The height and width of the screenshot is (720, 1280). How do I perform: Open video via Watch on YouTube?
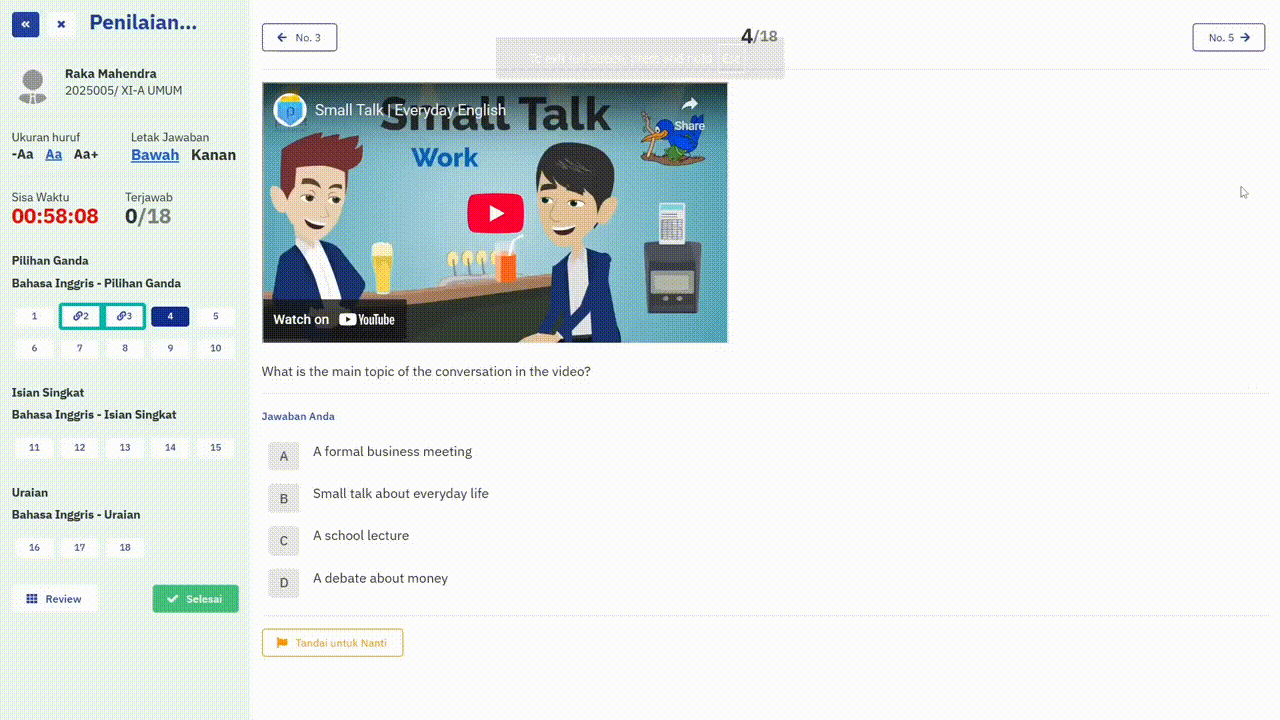click(335, 320)
